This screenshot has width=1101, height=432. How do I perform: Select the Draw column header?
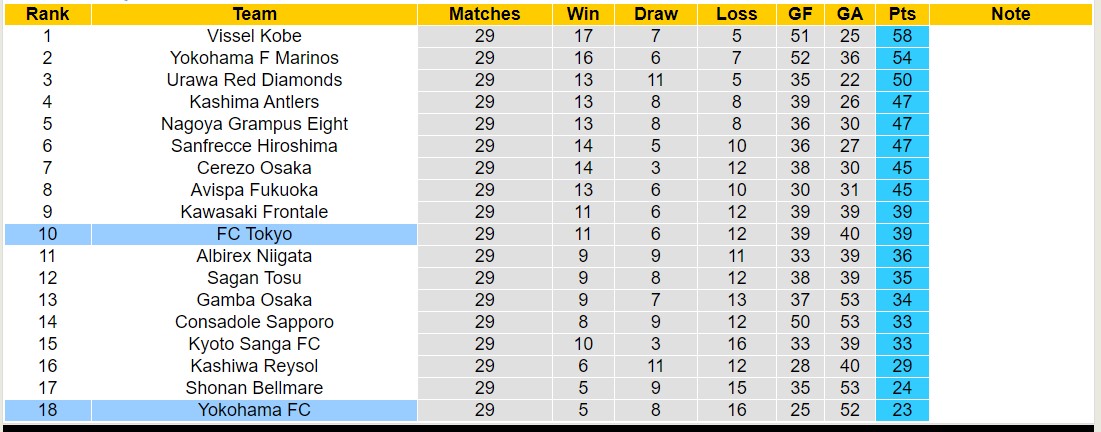click(655, 14)
